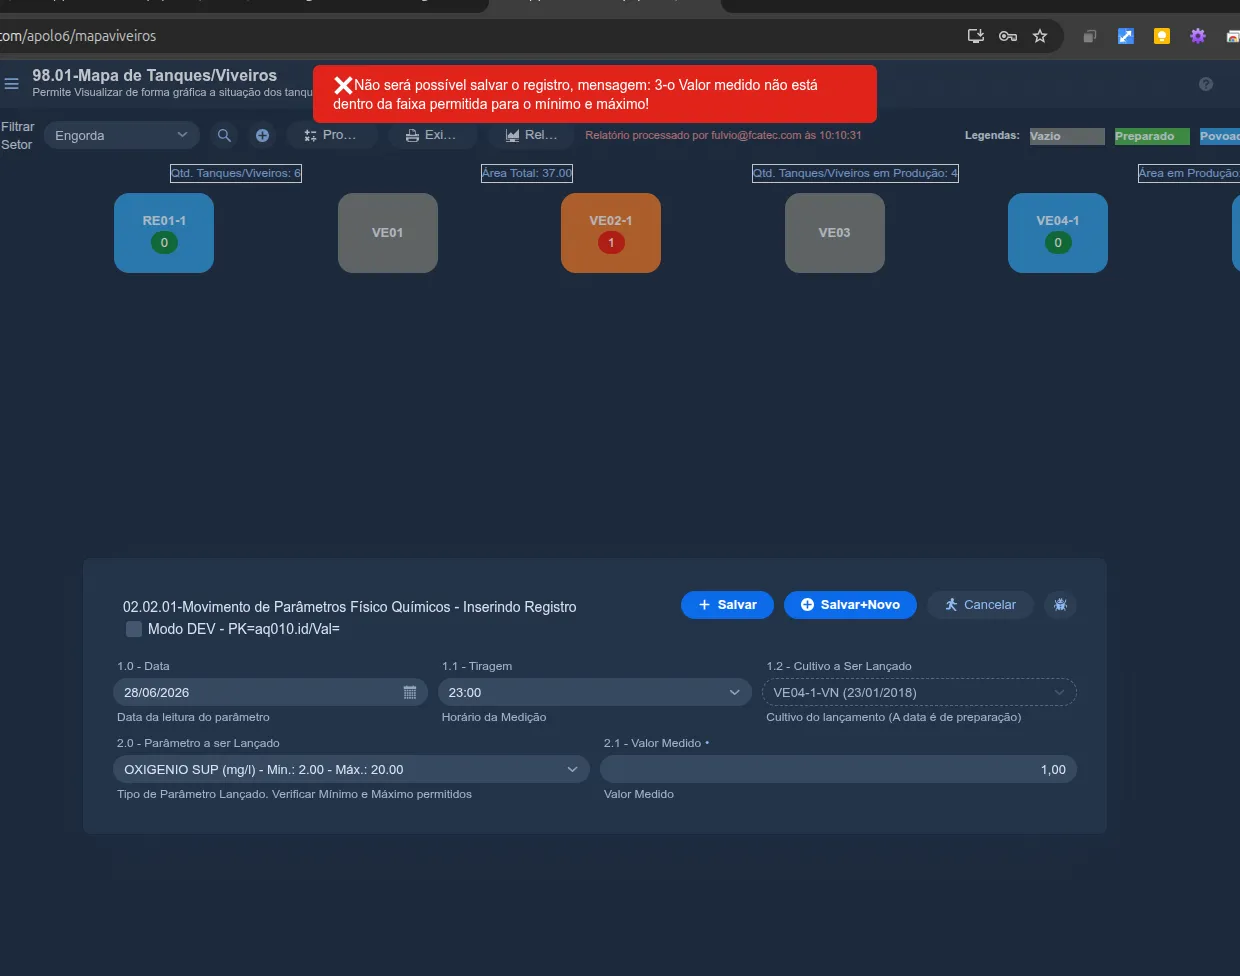Click the green 0 badge on RE01-1
Image resolution: width=1240 pixels, height=976 pixels.
click(164, 243)
